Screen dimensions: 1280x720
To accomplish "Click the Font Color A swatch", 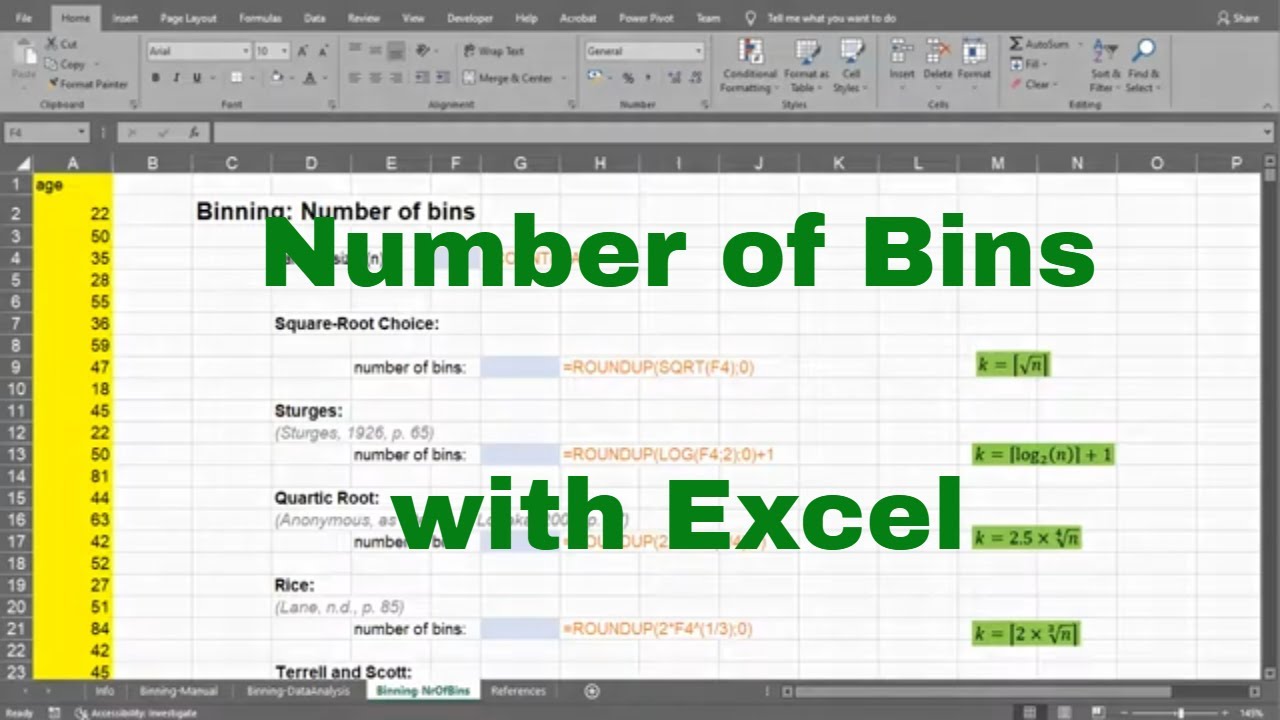I will [x=311, y=78].
